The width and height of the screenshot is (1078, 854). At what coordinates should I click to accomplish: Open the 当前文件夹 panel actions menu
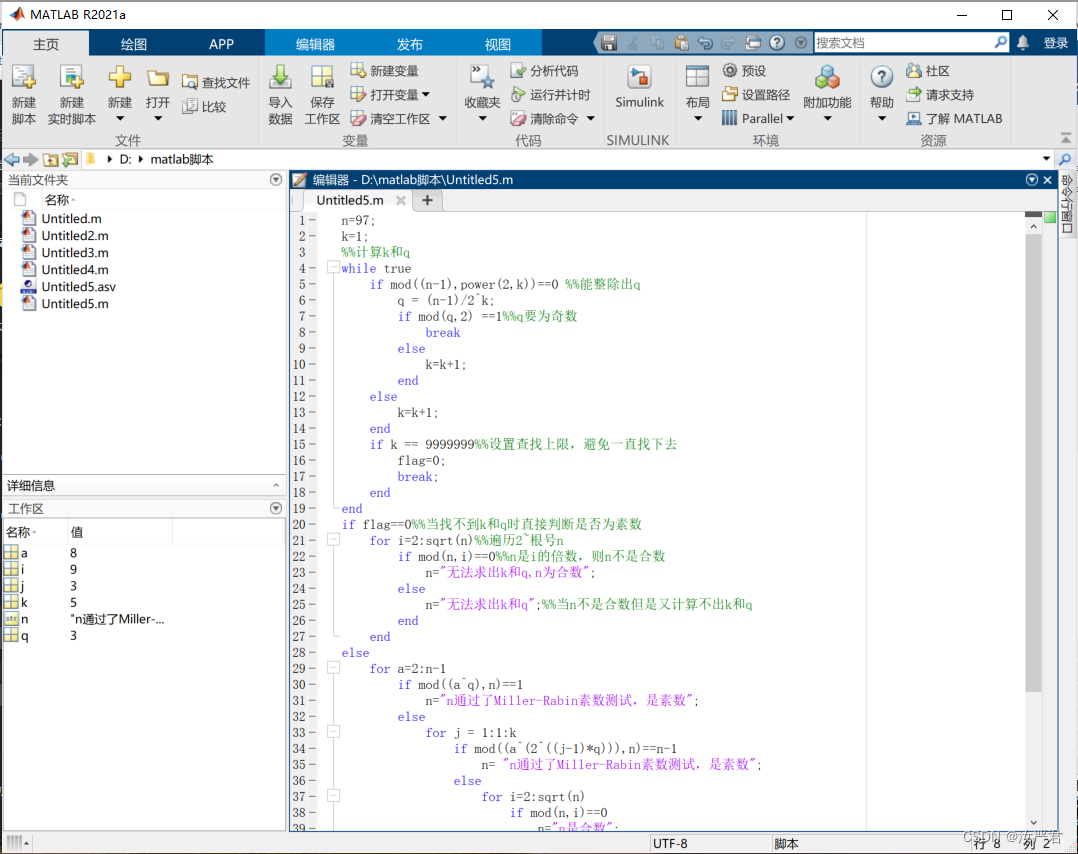pyautogui.click(x=276, y=179)
